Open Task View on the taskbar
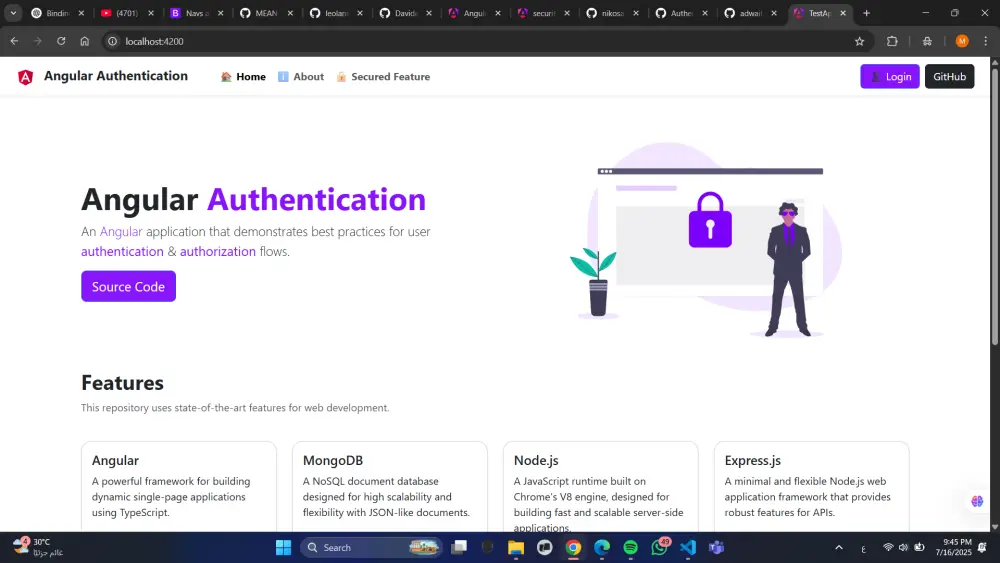 tap(459, 547)
